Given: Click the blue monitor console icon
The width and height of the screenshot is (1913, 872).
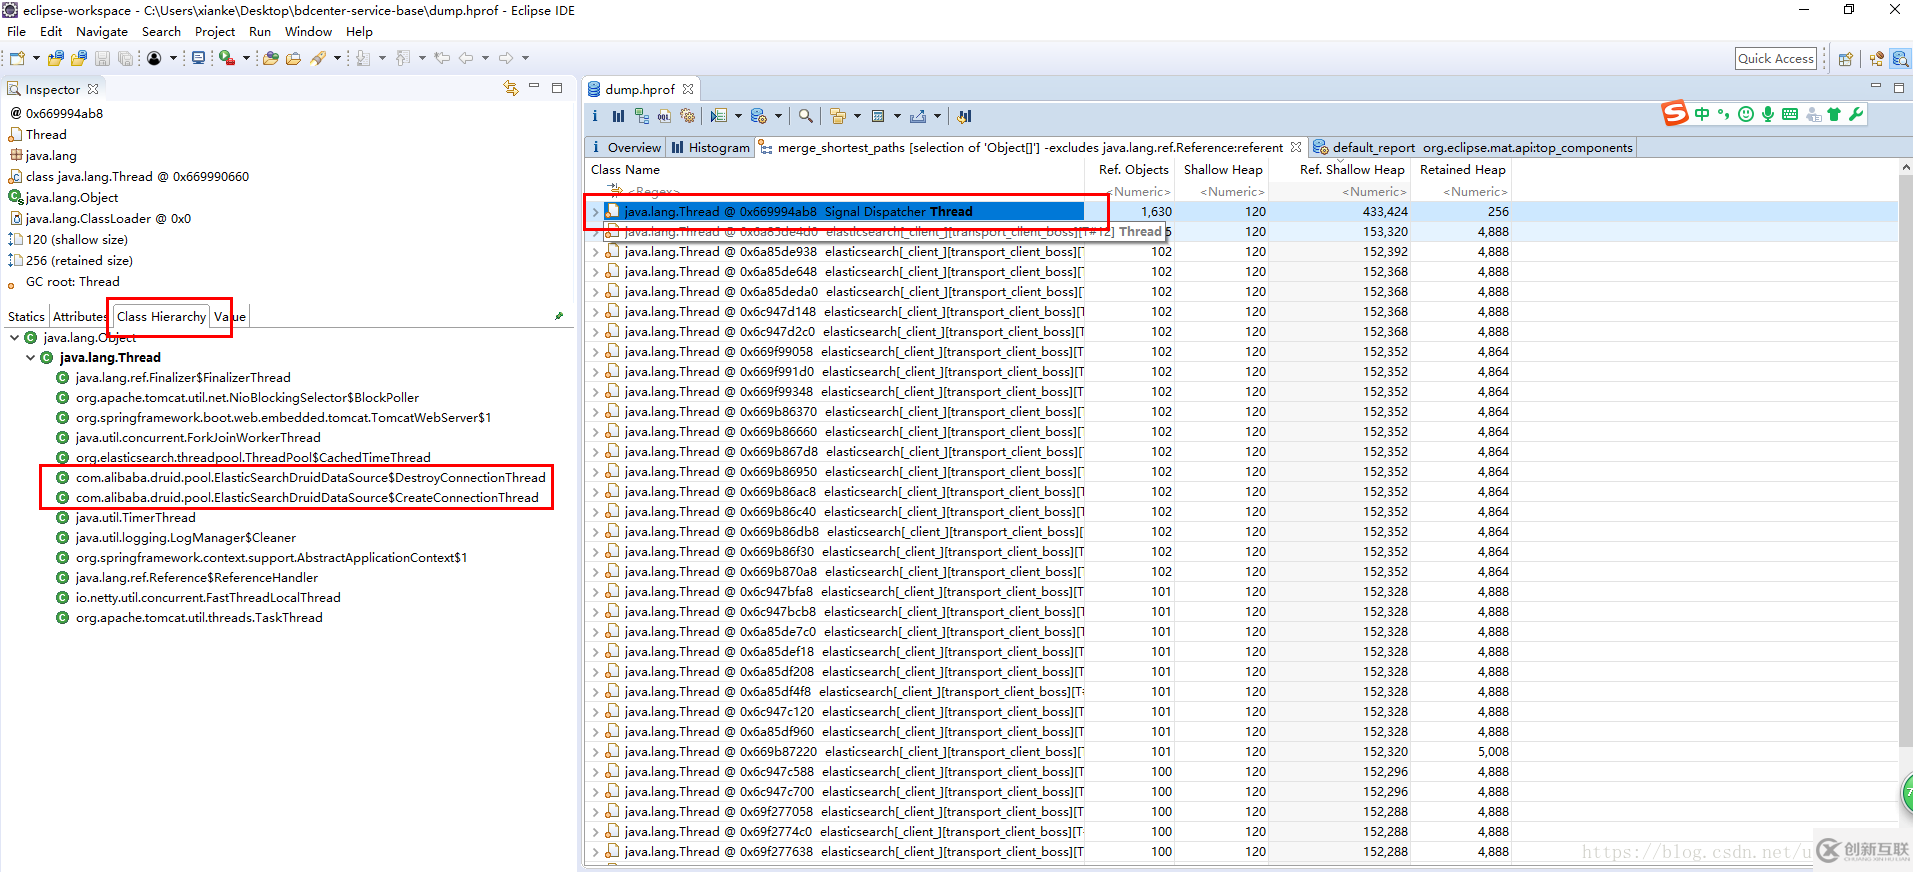Looking at the screenshot, I should pyautogui.click(x=198, y=58).
